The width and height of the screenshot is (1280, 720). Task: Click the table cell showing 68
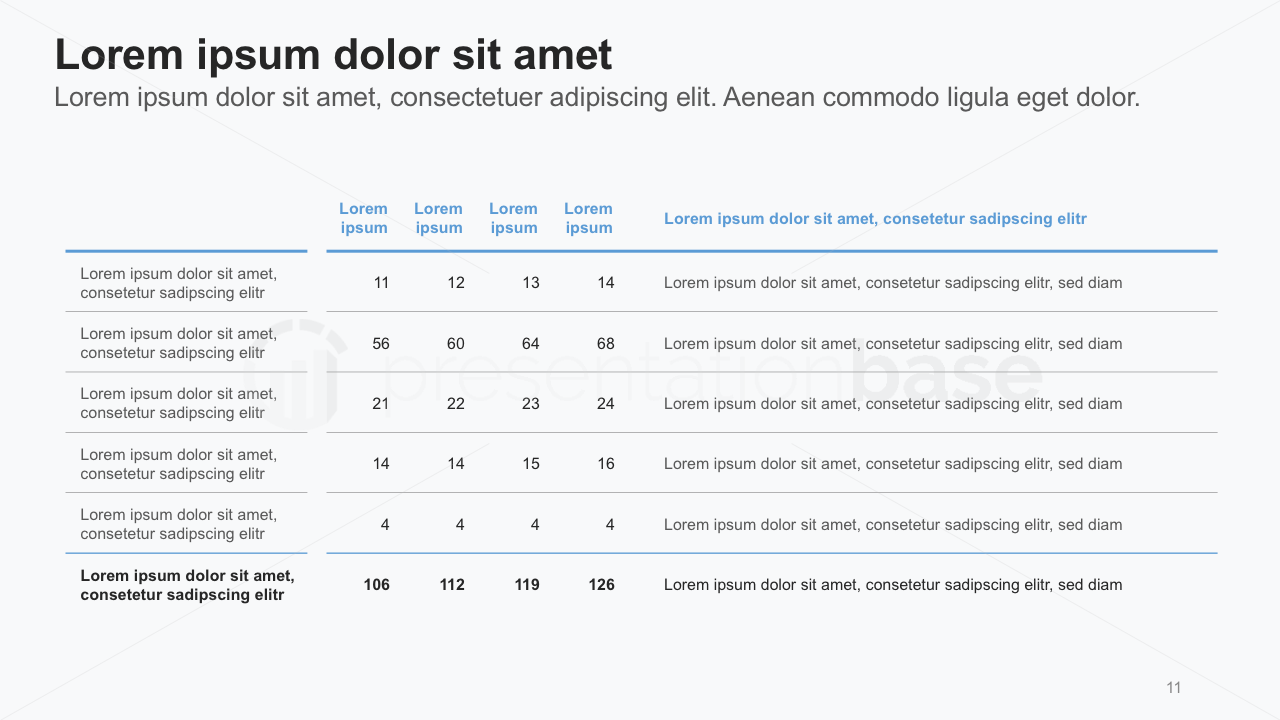click(606, 344)
